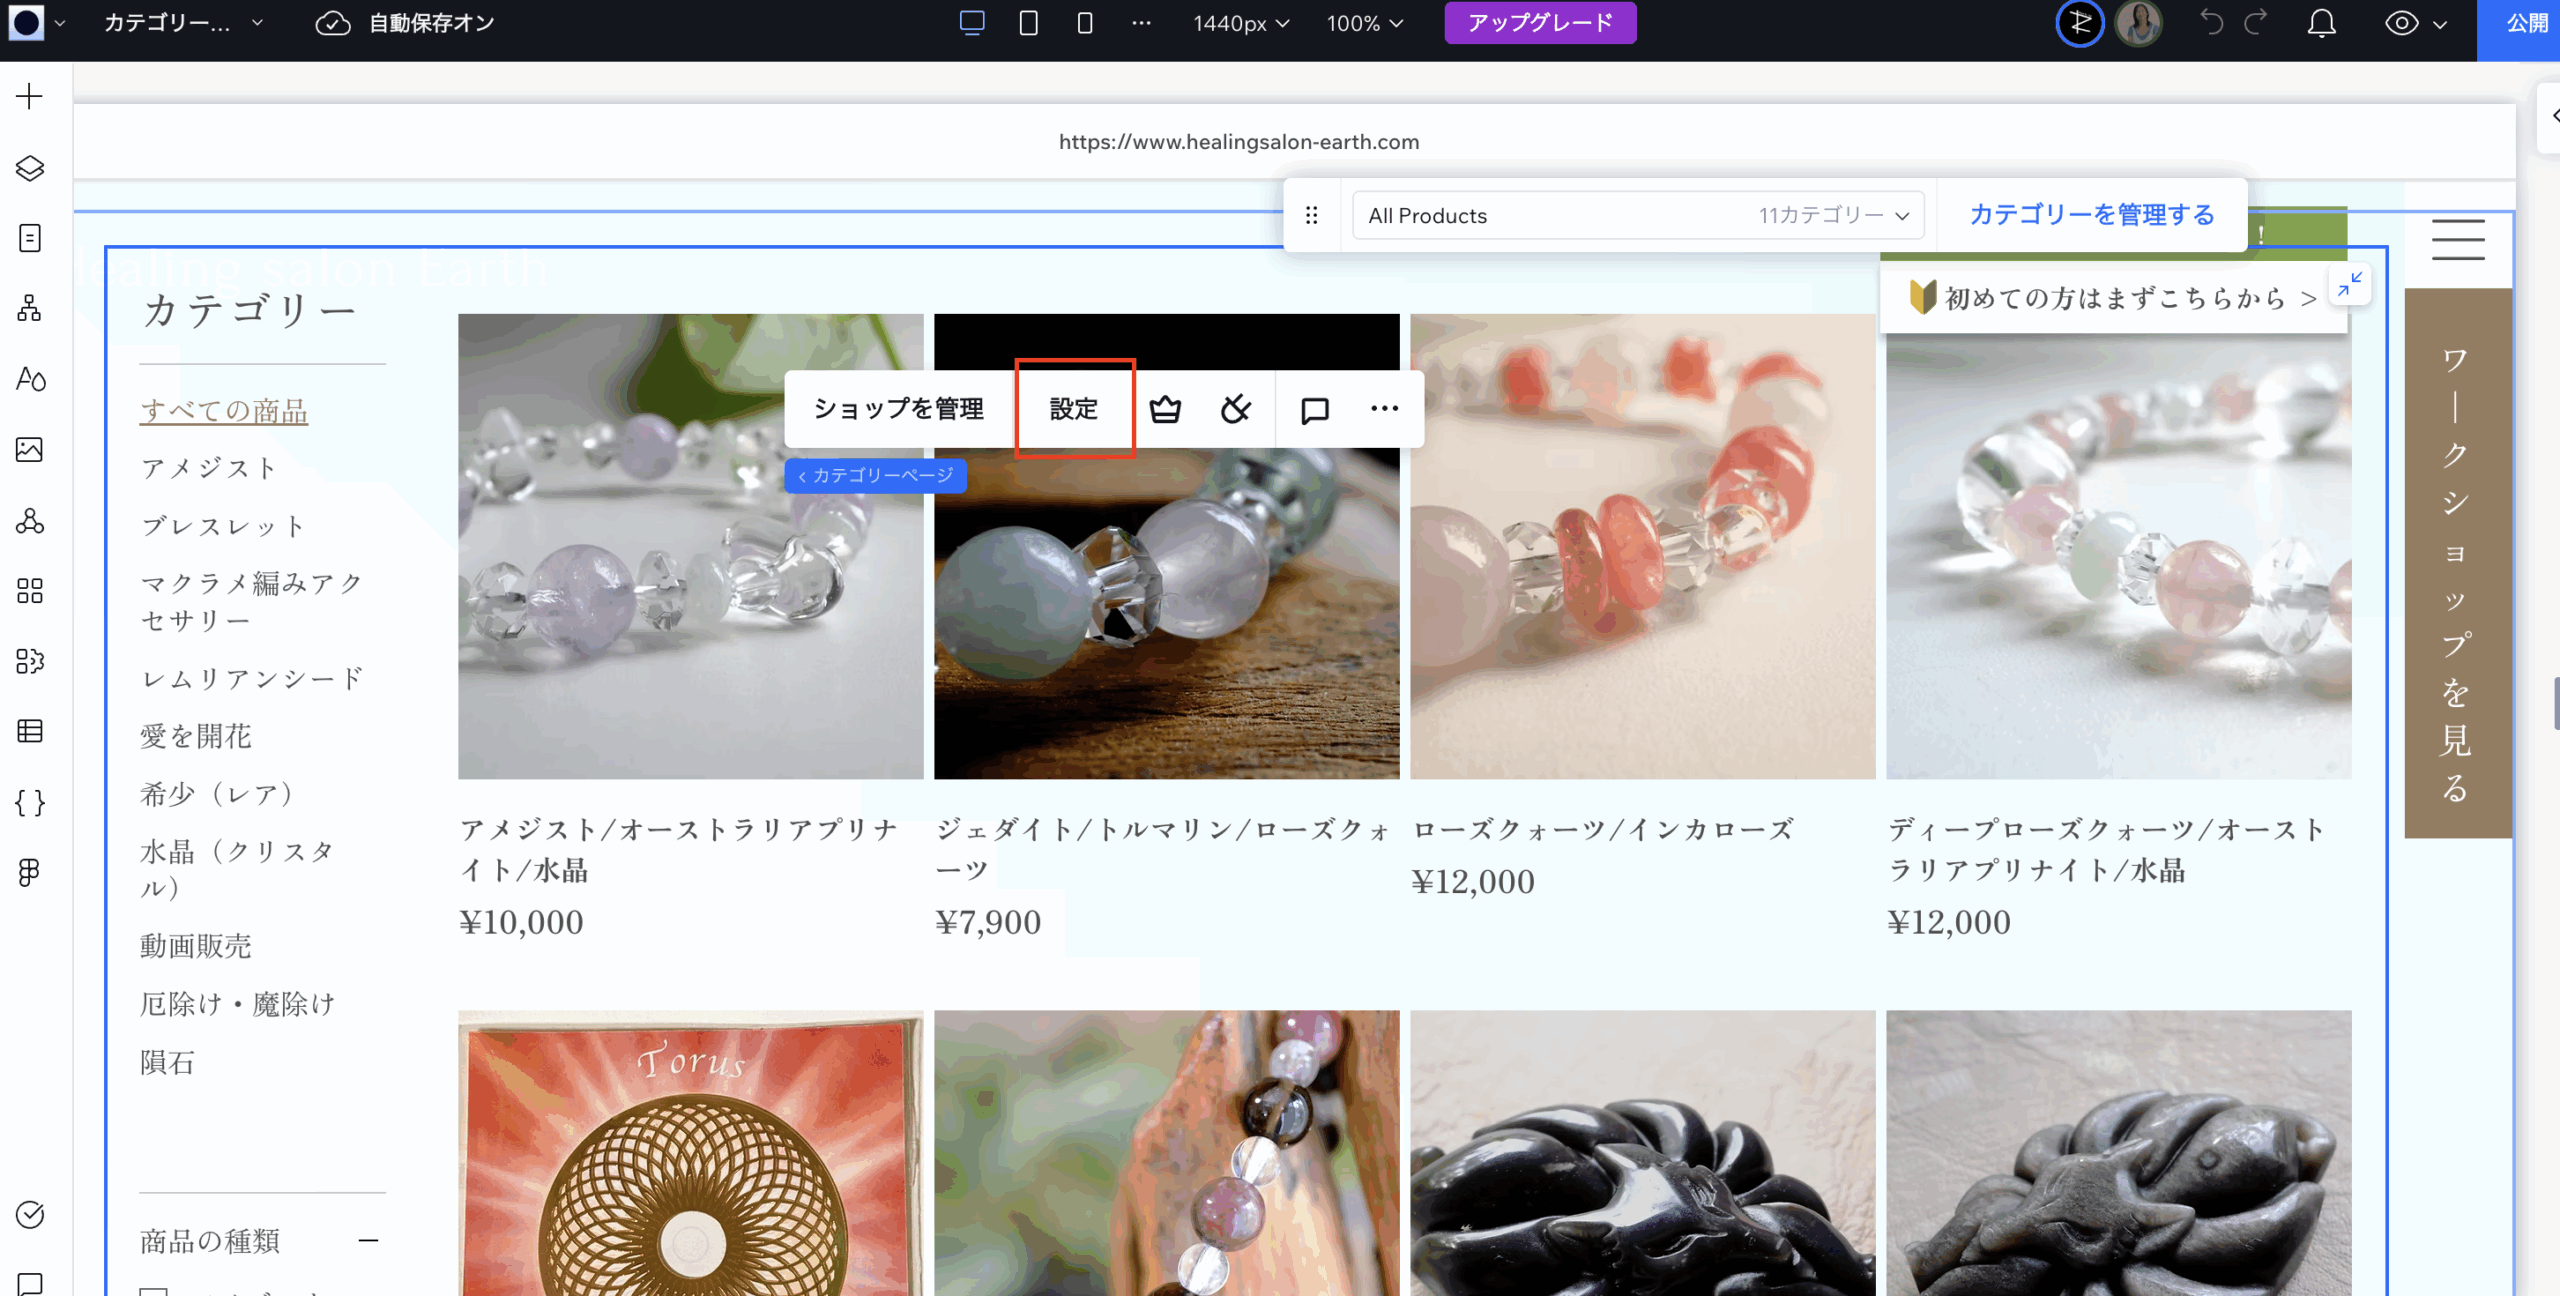Toggle preview eye icon

pos(2401,23)
